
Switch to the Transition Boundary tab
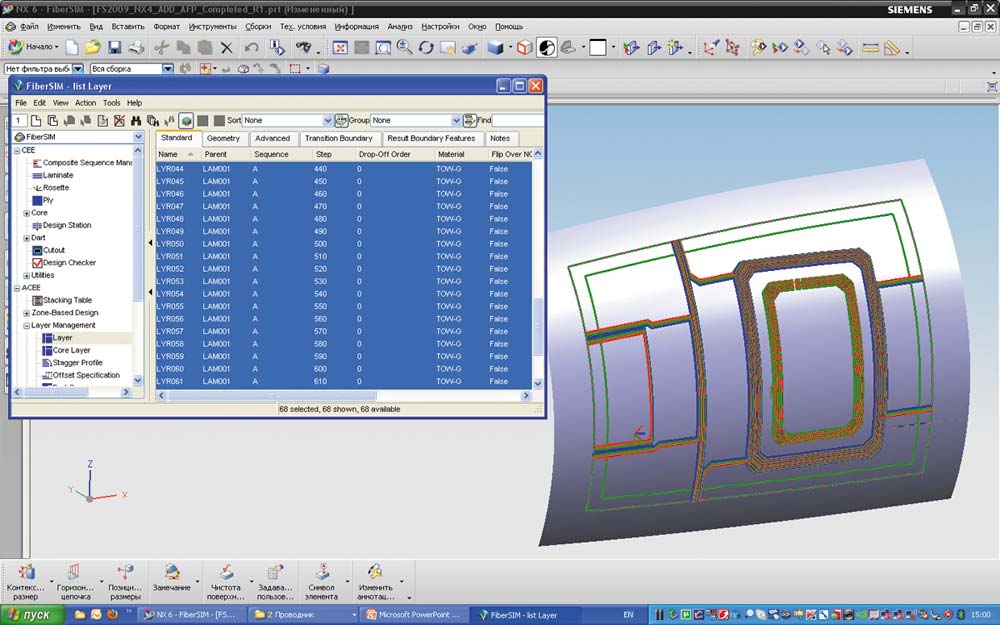click(x=339, y=138)
